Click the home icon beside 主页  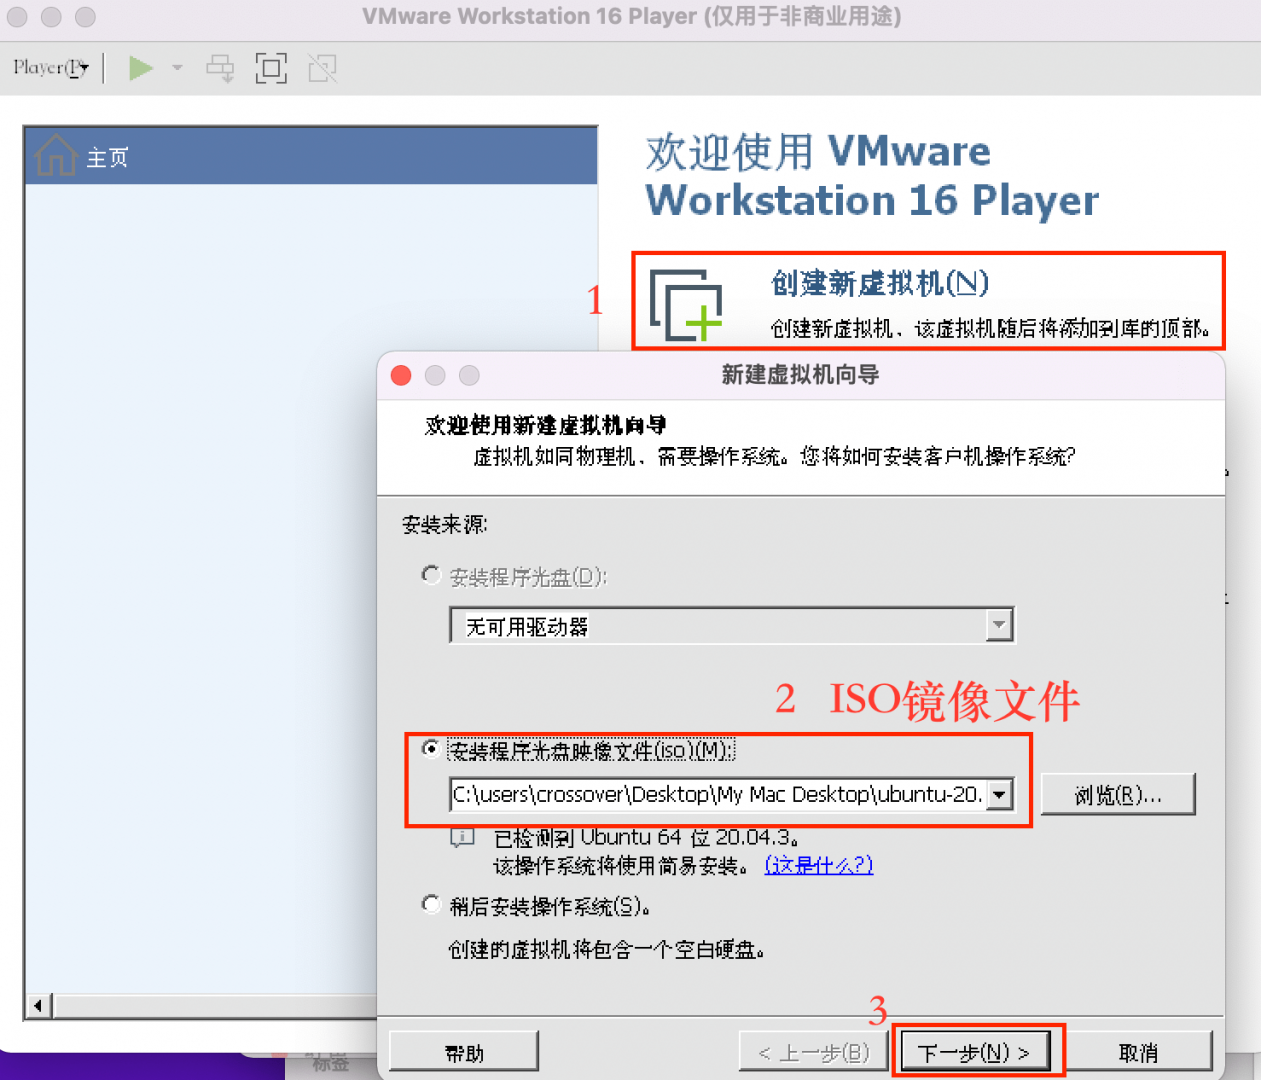(55, 155)
